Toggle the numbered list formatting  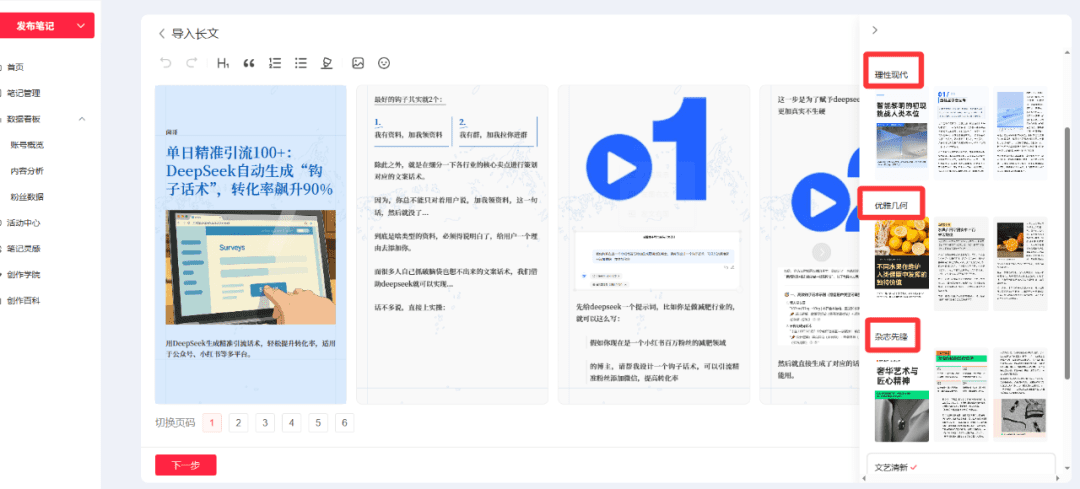275,63
